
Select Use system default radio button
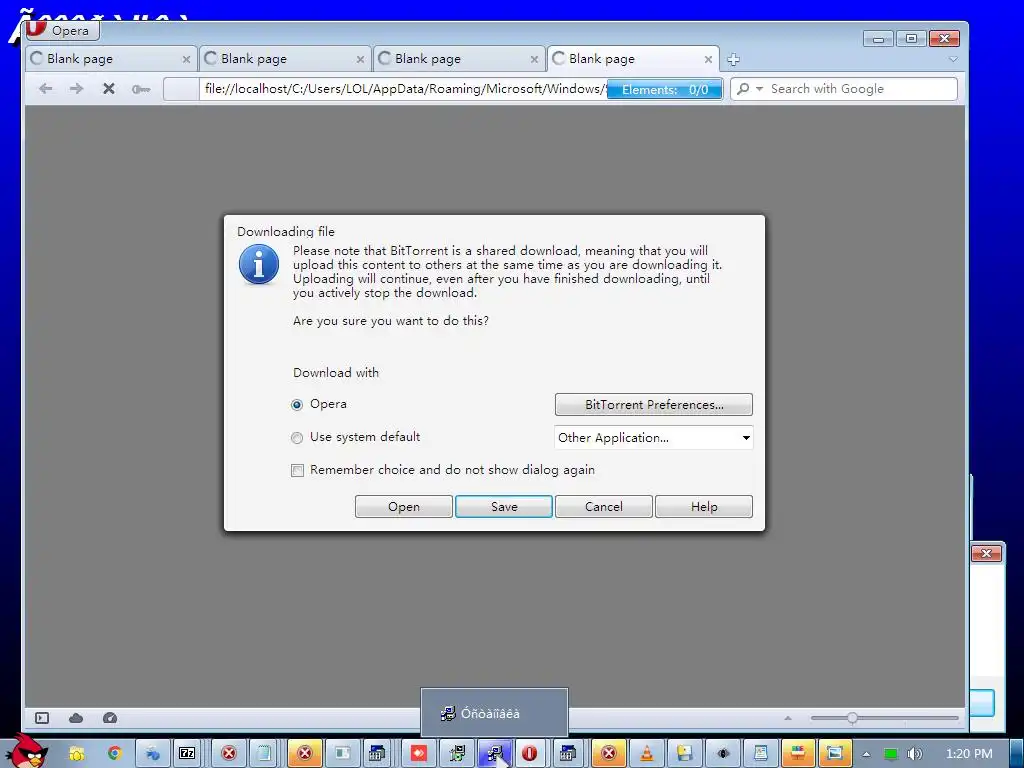coord(296,438)
